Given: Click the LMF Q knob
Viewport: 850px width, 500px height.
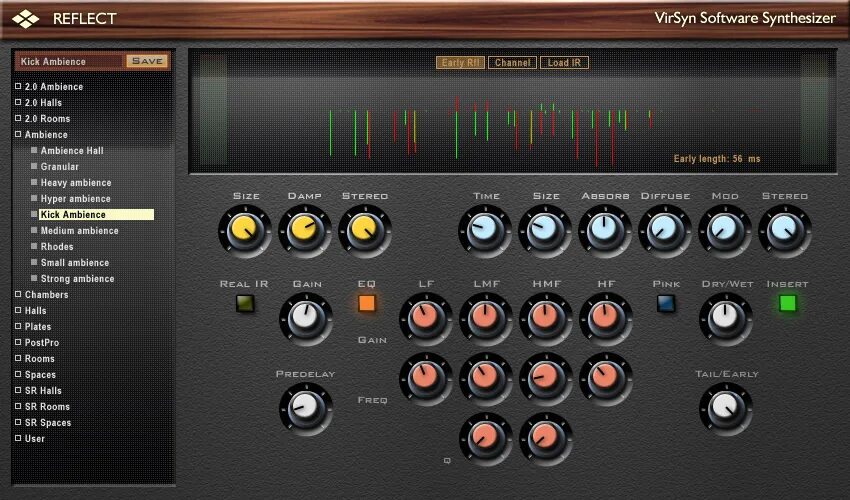Looking at the screenshot, I should (486, 438).
